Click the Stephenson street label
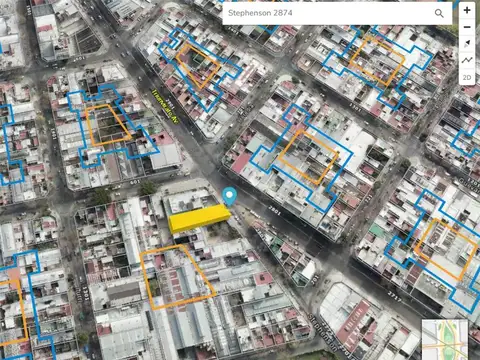The height and width of the screenshot is (360, 480). [x=322, y=332]
